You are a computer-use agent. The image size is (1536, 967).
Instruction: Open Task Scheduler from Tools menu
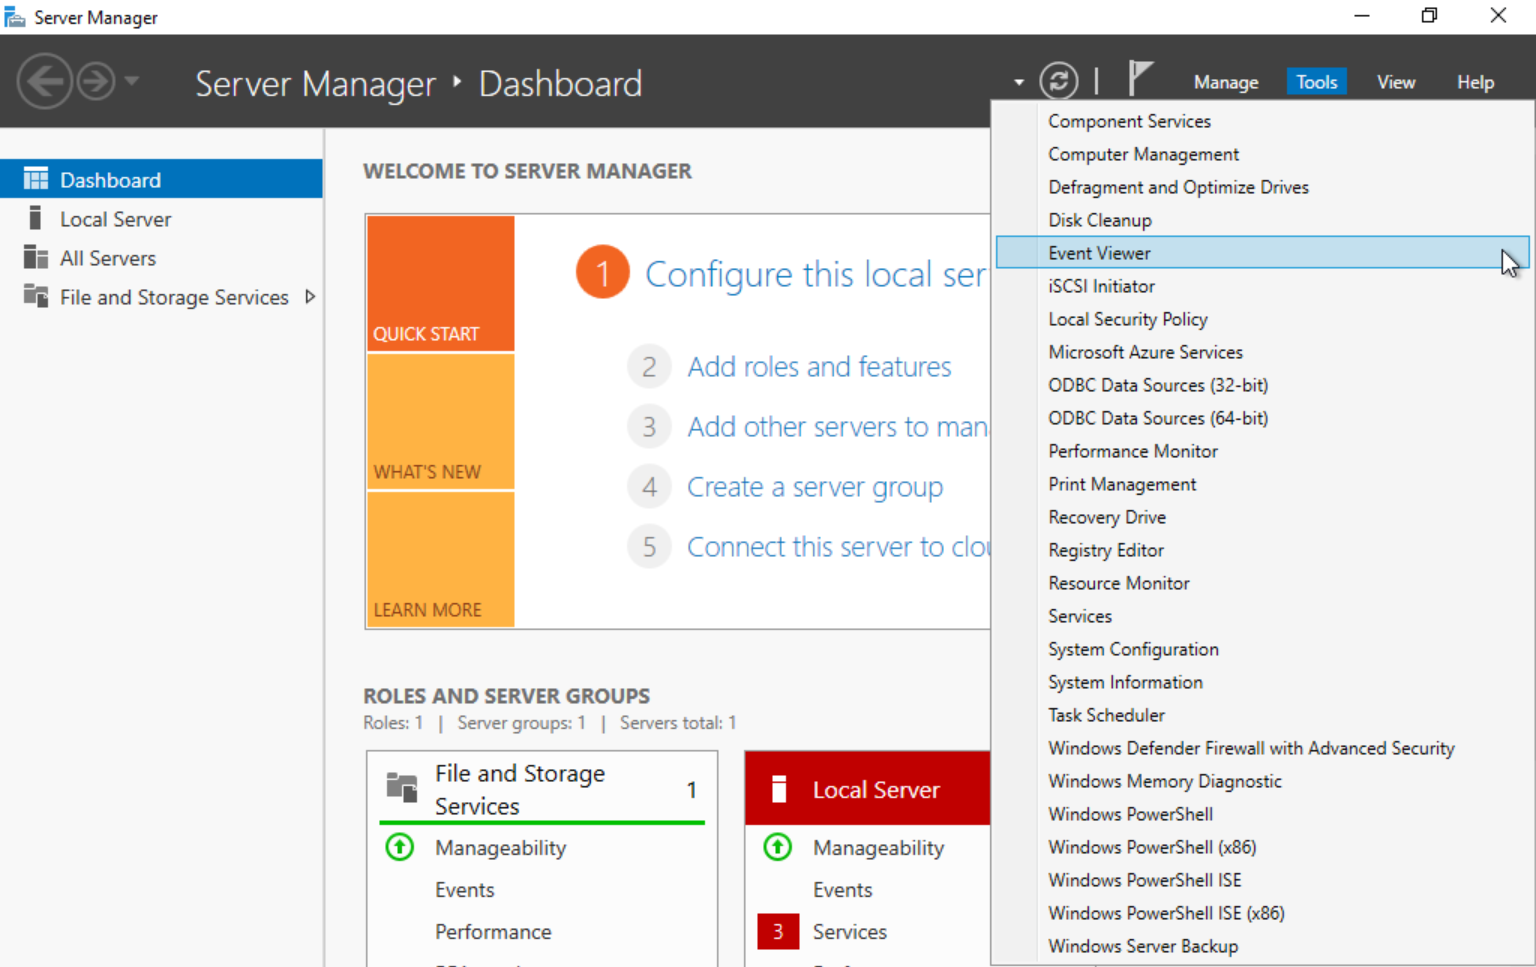click(1262, 715)
